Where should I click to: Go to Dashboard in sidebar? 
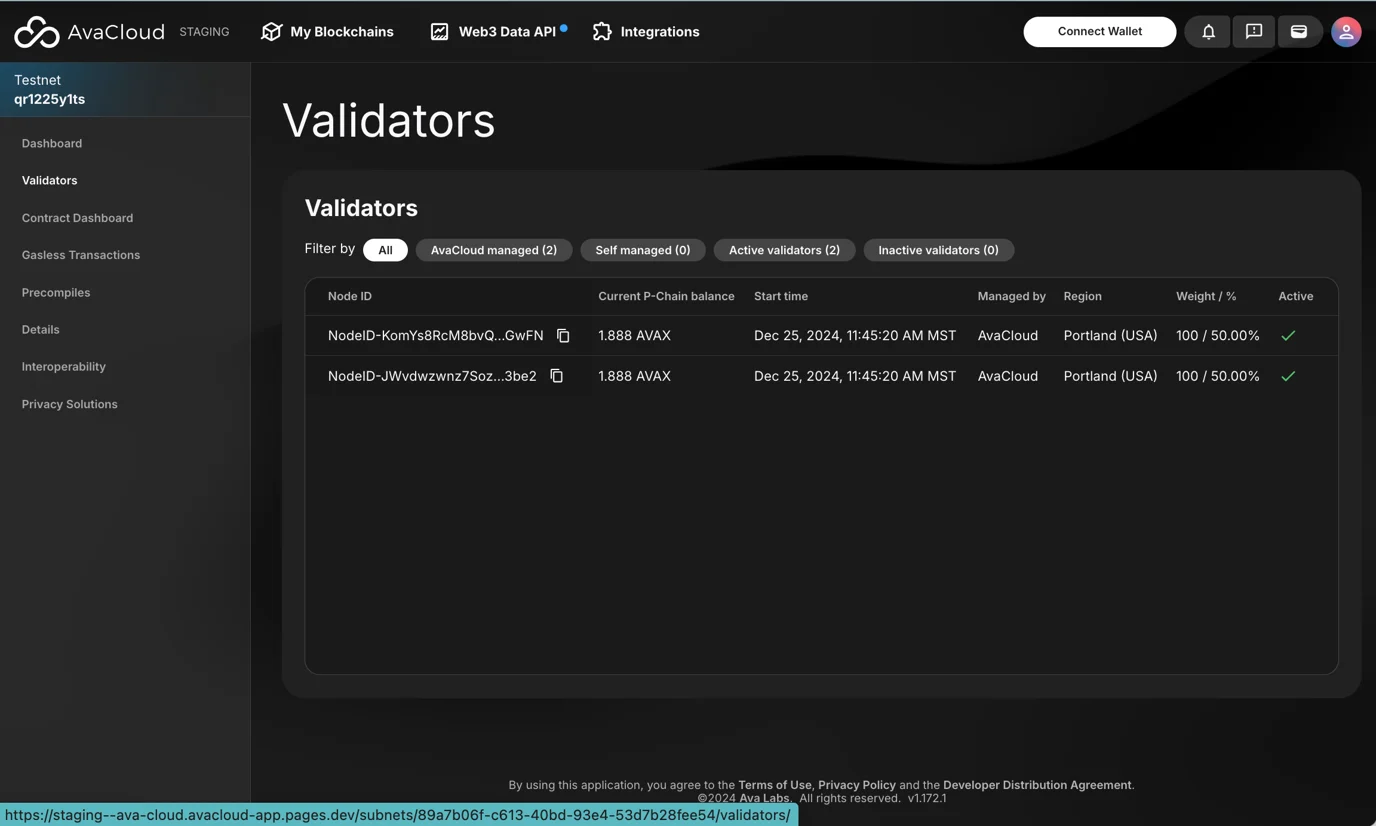52,144
